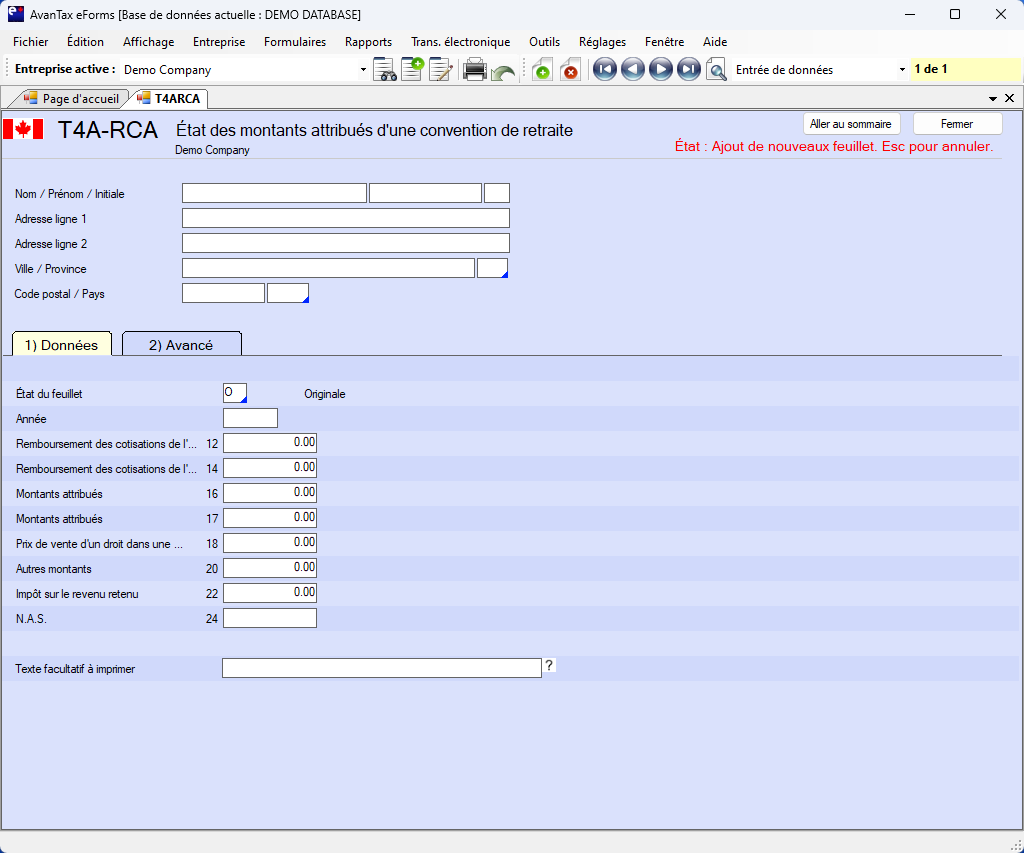
Task: Click the green undo arrow icon
Action: (x=503, y=72)
